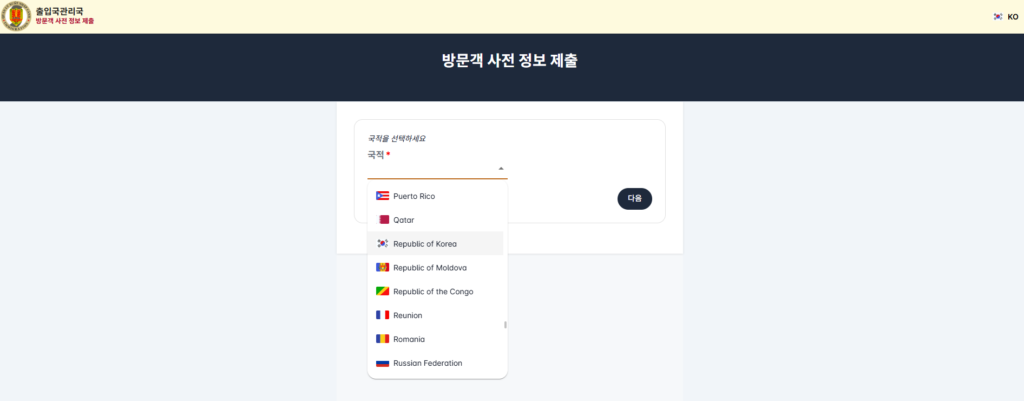Click the nationality input field
The image size is (1024, 401).
pos(437,169)
